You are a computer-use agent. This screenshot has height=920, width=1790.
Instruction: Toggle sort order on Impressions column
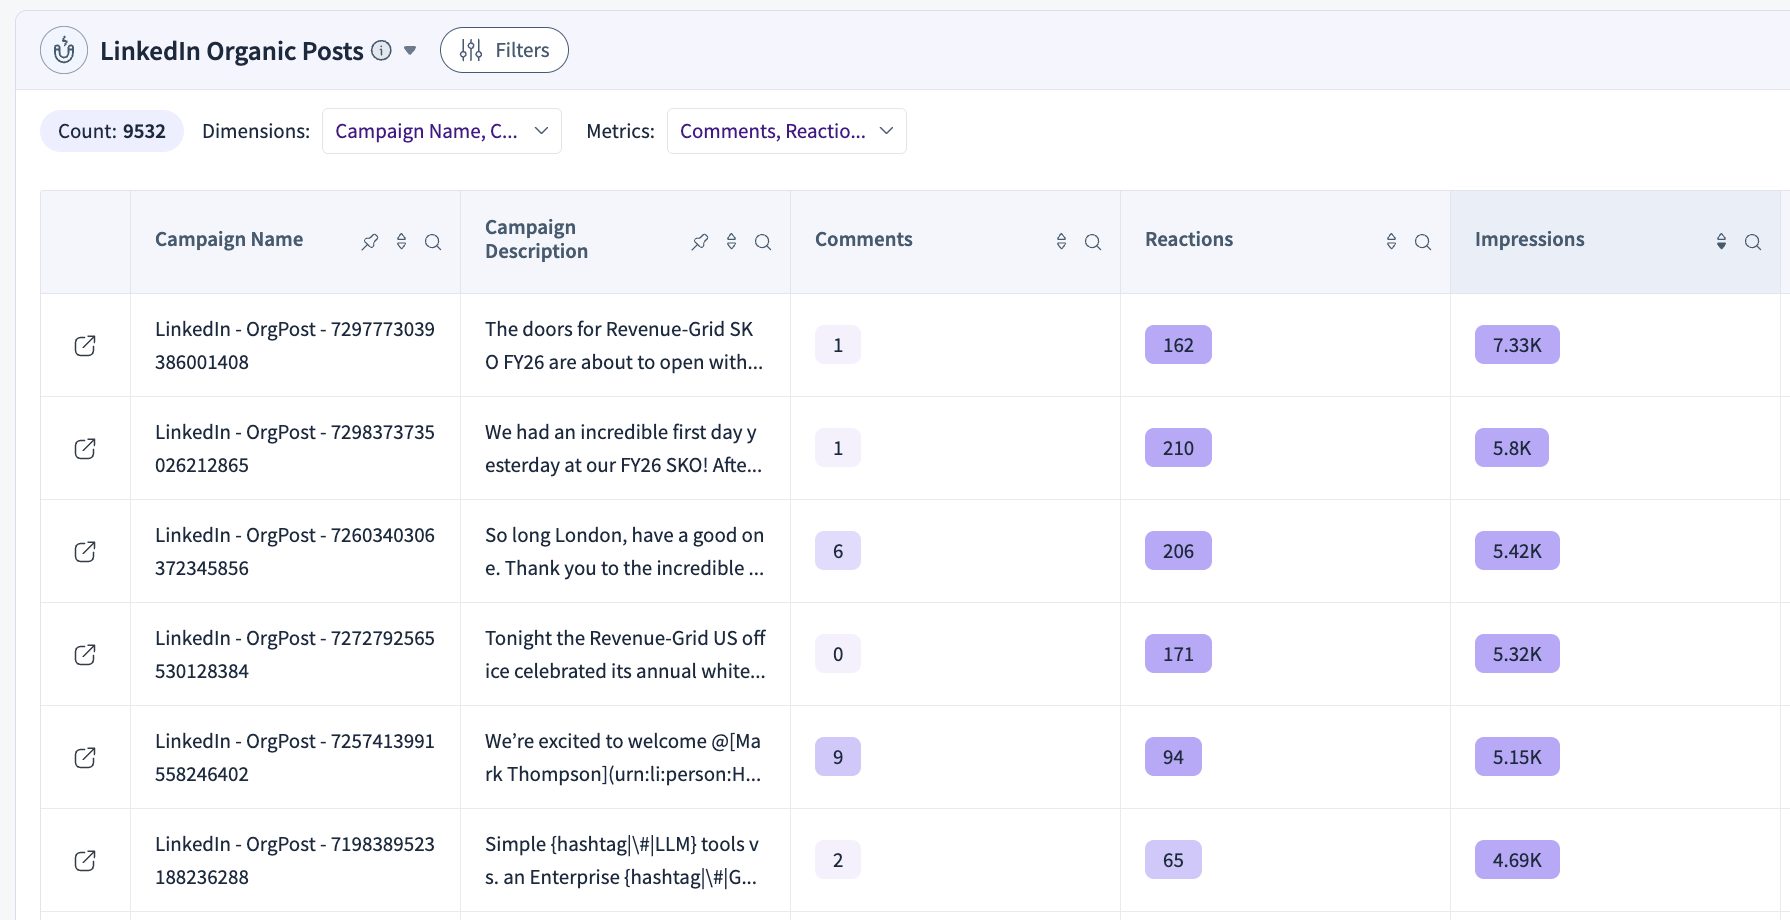pyautogui.click(x=1721, y=242)
